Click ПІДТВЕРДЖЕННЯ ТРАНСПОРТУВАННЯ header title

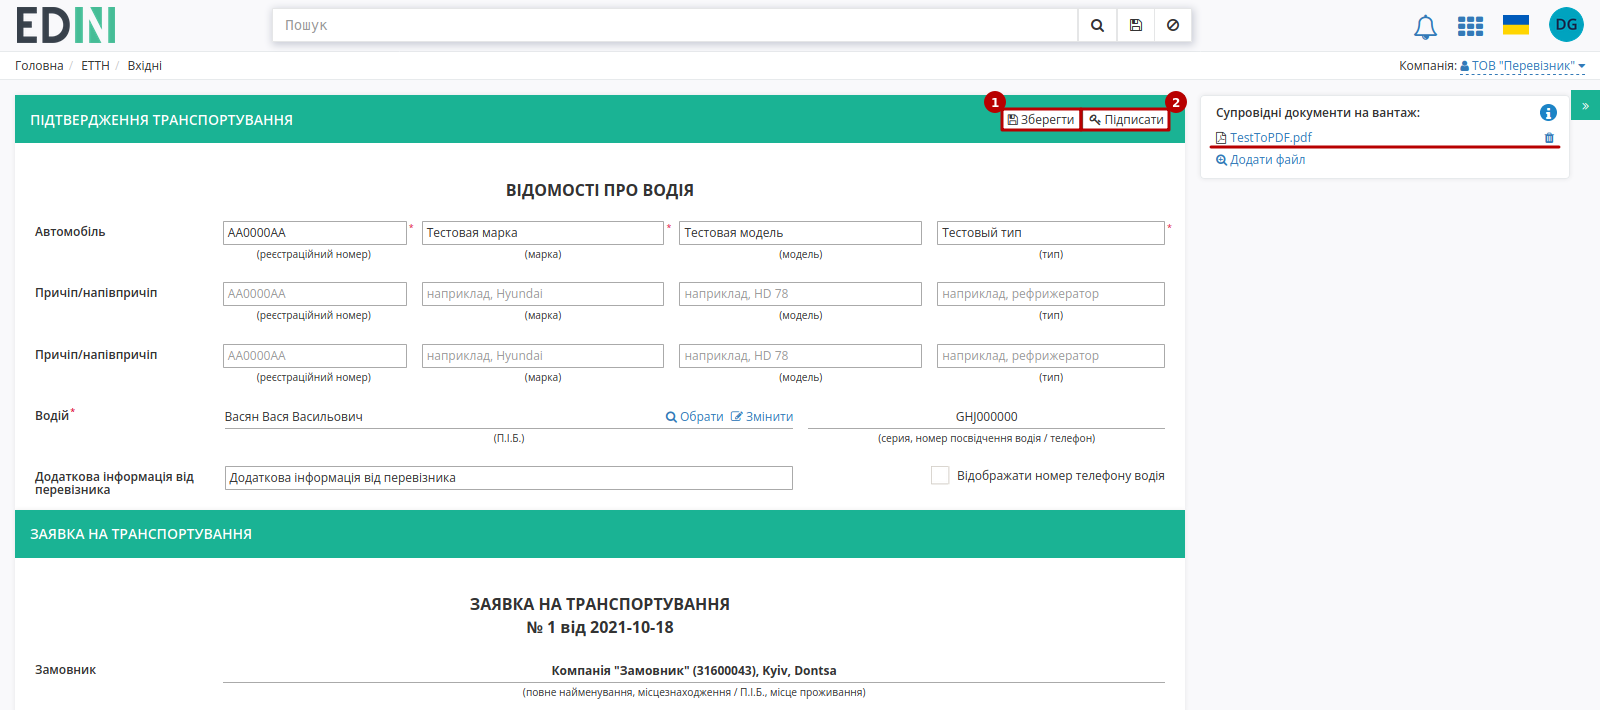pyautogui.click(x=162, y=120)
